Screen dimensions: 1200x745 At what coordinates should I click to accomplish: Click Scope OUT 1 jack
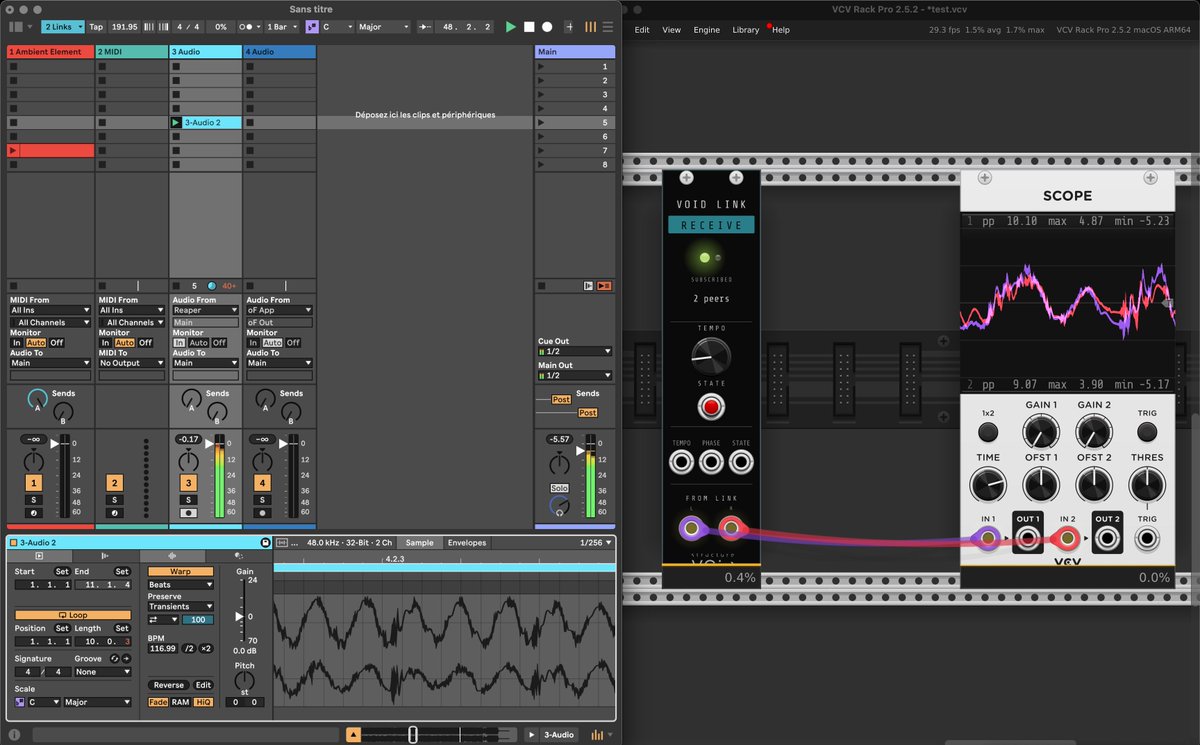[1028, 539]
